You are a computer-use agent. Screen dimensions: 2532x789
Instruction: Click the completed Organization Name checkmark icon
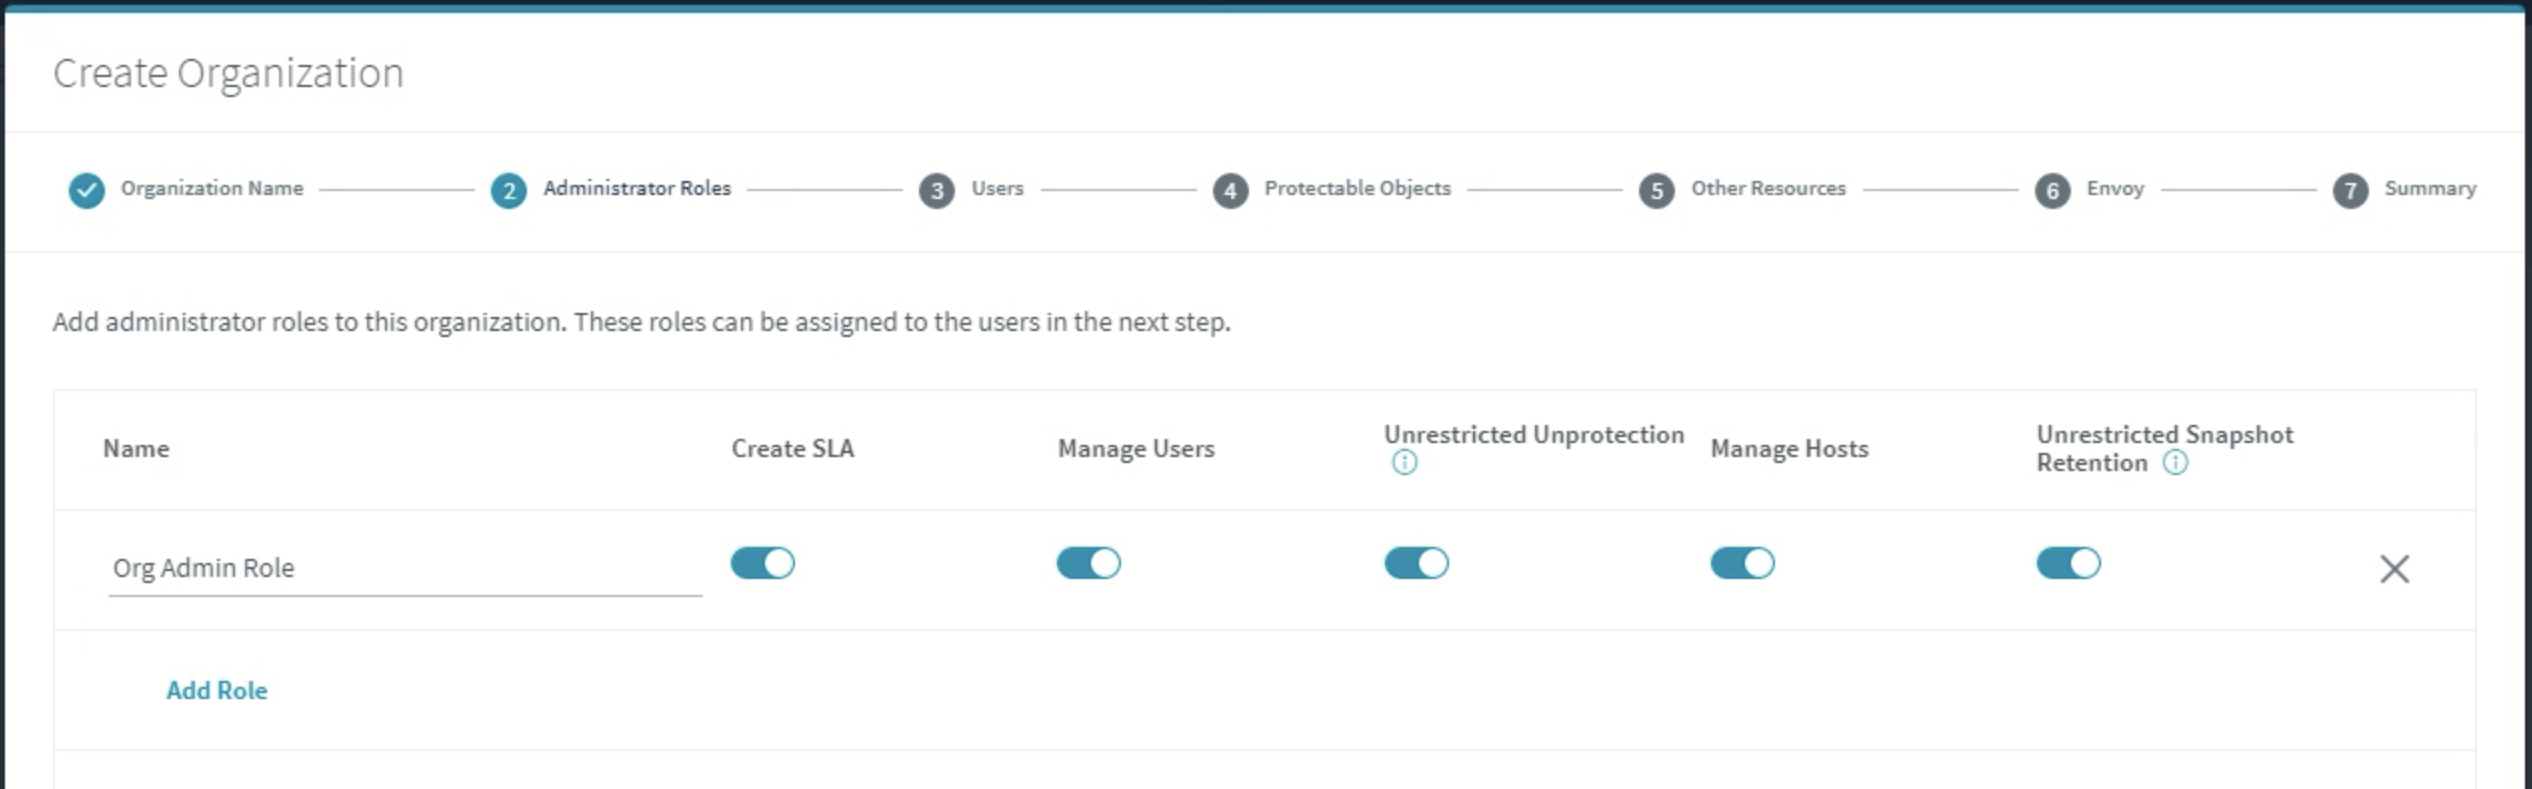[x=87, y=190]
